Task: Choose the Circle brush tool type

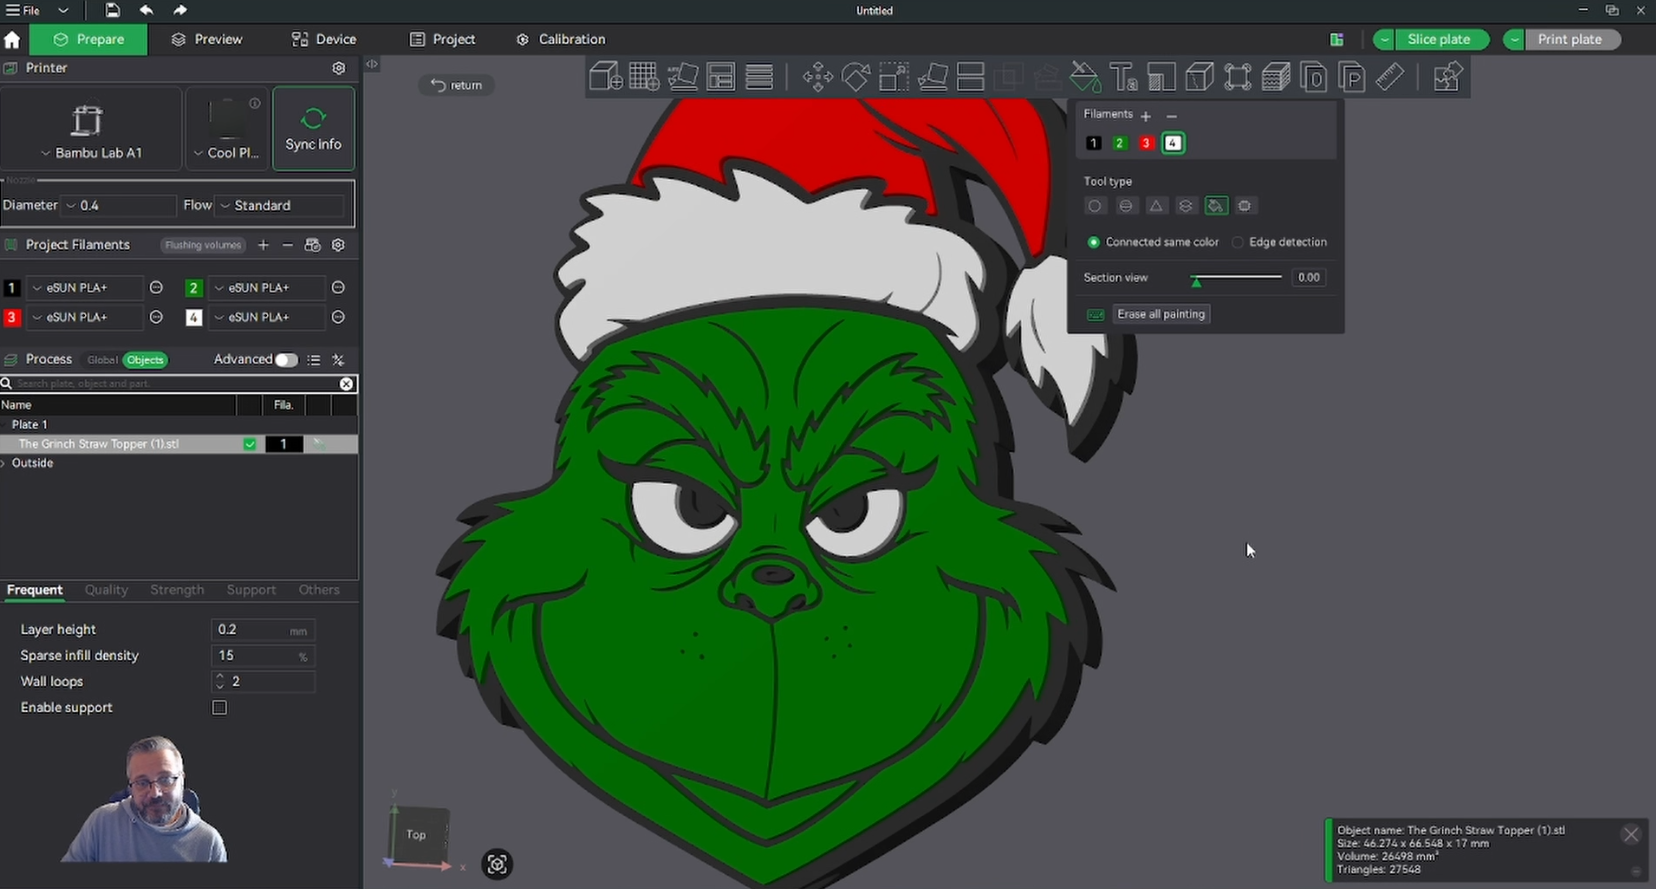Action: 1095,206
